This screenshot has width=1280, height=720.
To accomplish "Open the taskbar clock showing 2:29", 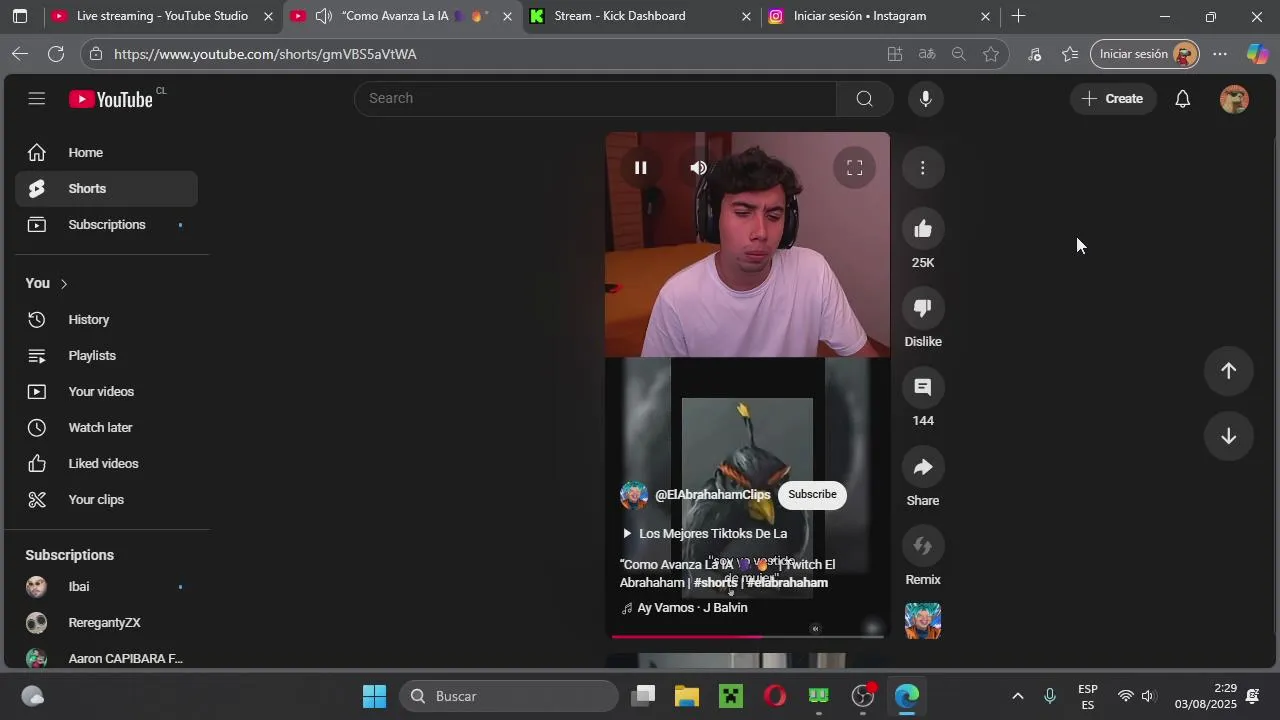I will click(1205, 696).
